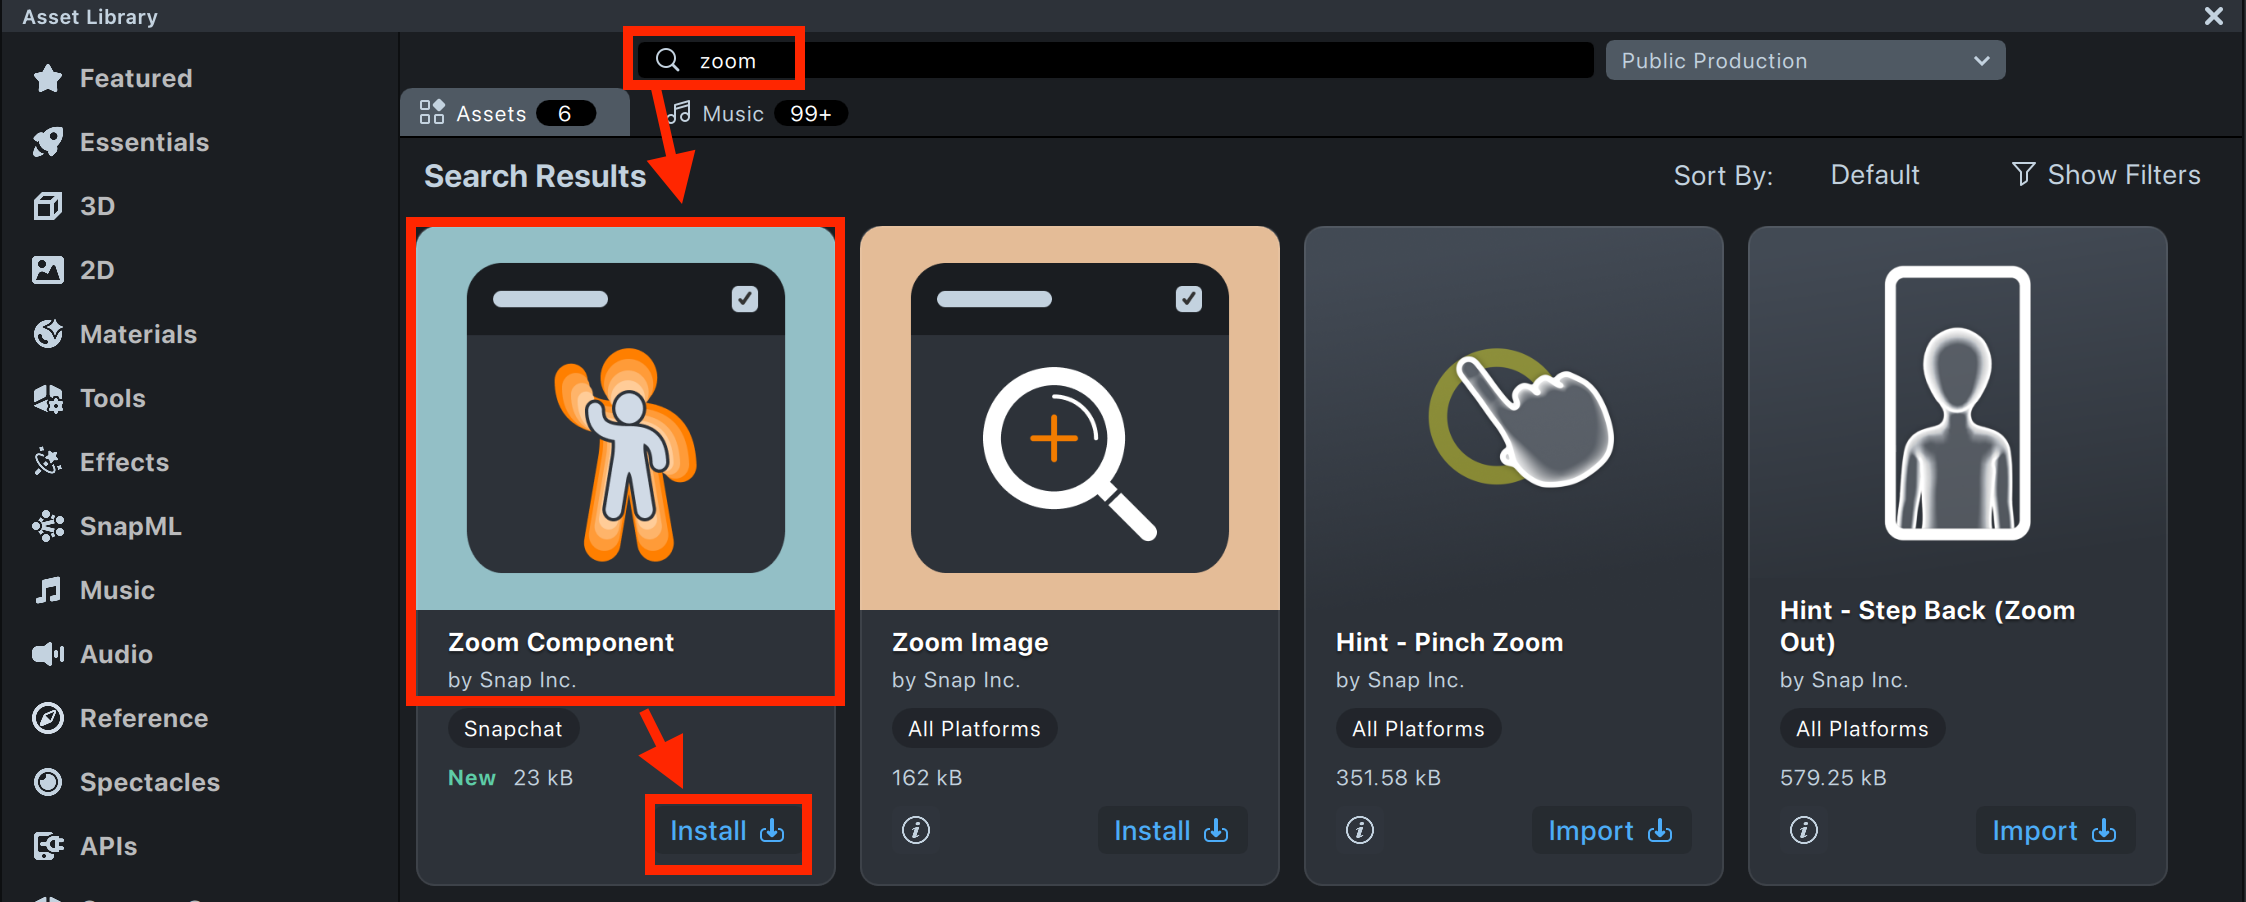The height and width of the screenshot is (902, 2246).
Task: Select the Effects sparkle icon
Action: click(x=48, y=462)
